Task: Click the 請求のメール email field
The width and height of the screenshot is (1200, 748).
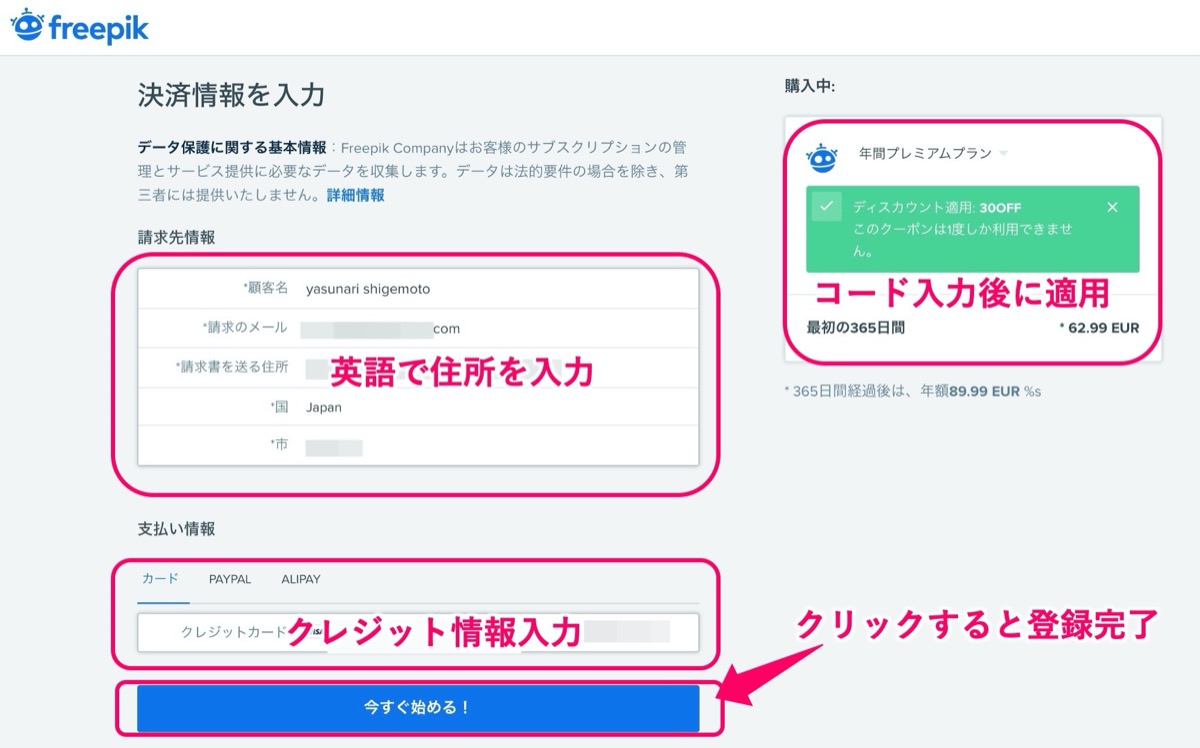Action: 418,328
